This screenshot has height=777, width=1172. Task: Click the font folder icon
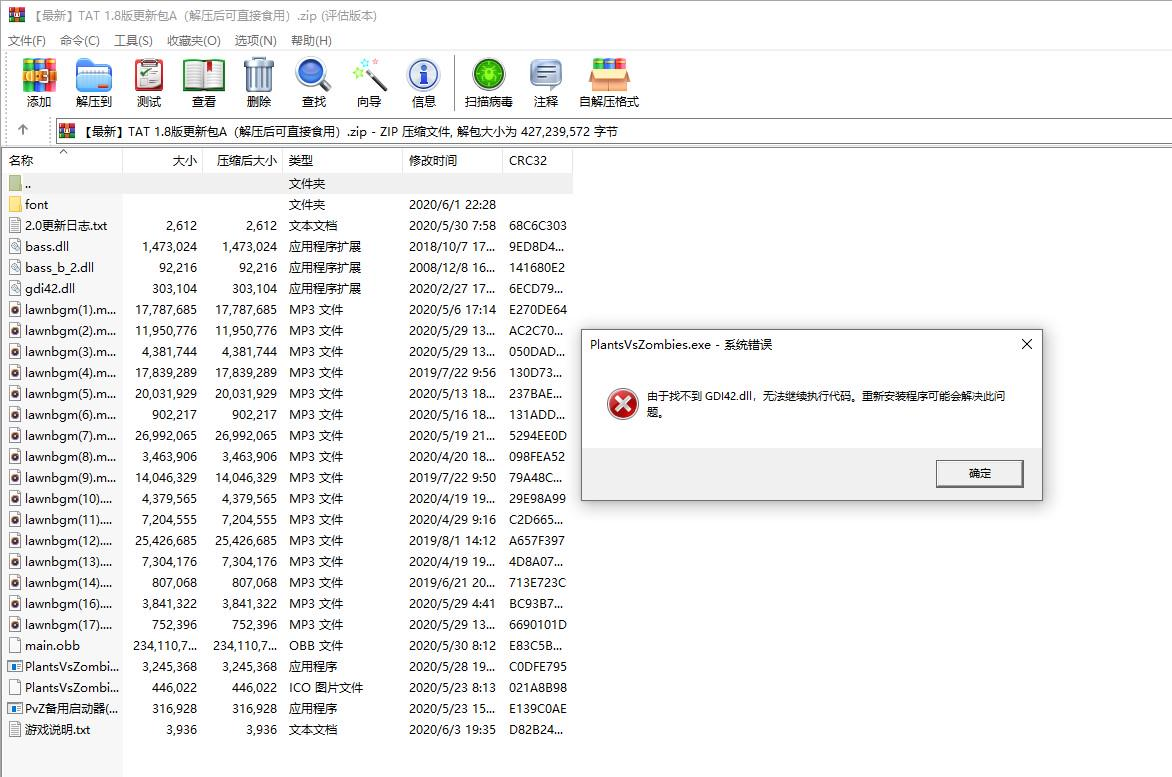click(x=15, y=204)
